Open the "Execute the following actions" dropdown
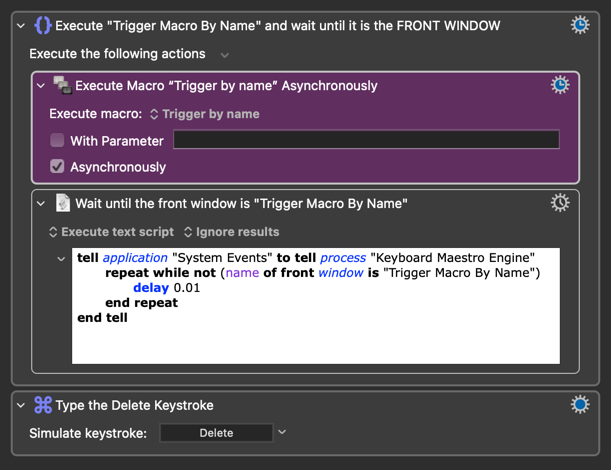The width and height of the screenshot is (611, 470). tap(224, 55)
